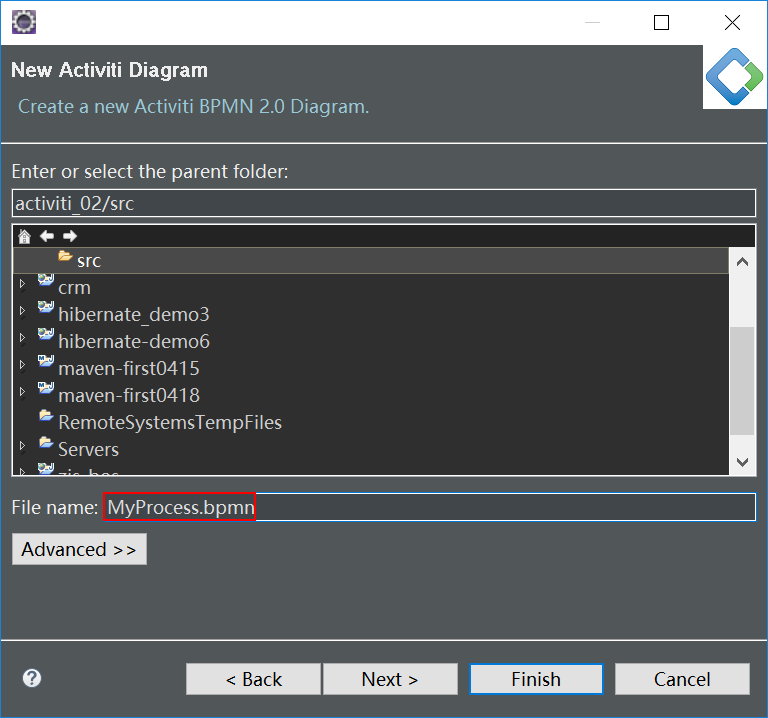Click the maven-first0418 project icon

click(x=46, y=388)
